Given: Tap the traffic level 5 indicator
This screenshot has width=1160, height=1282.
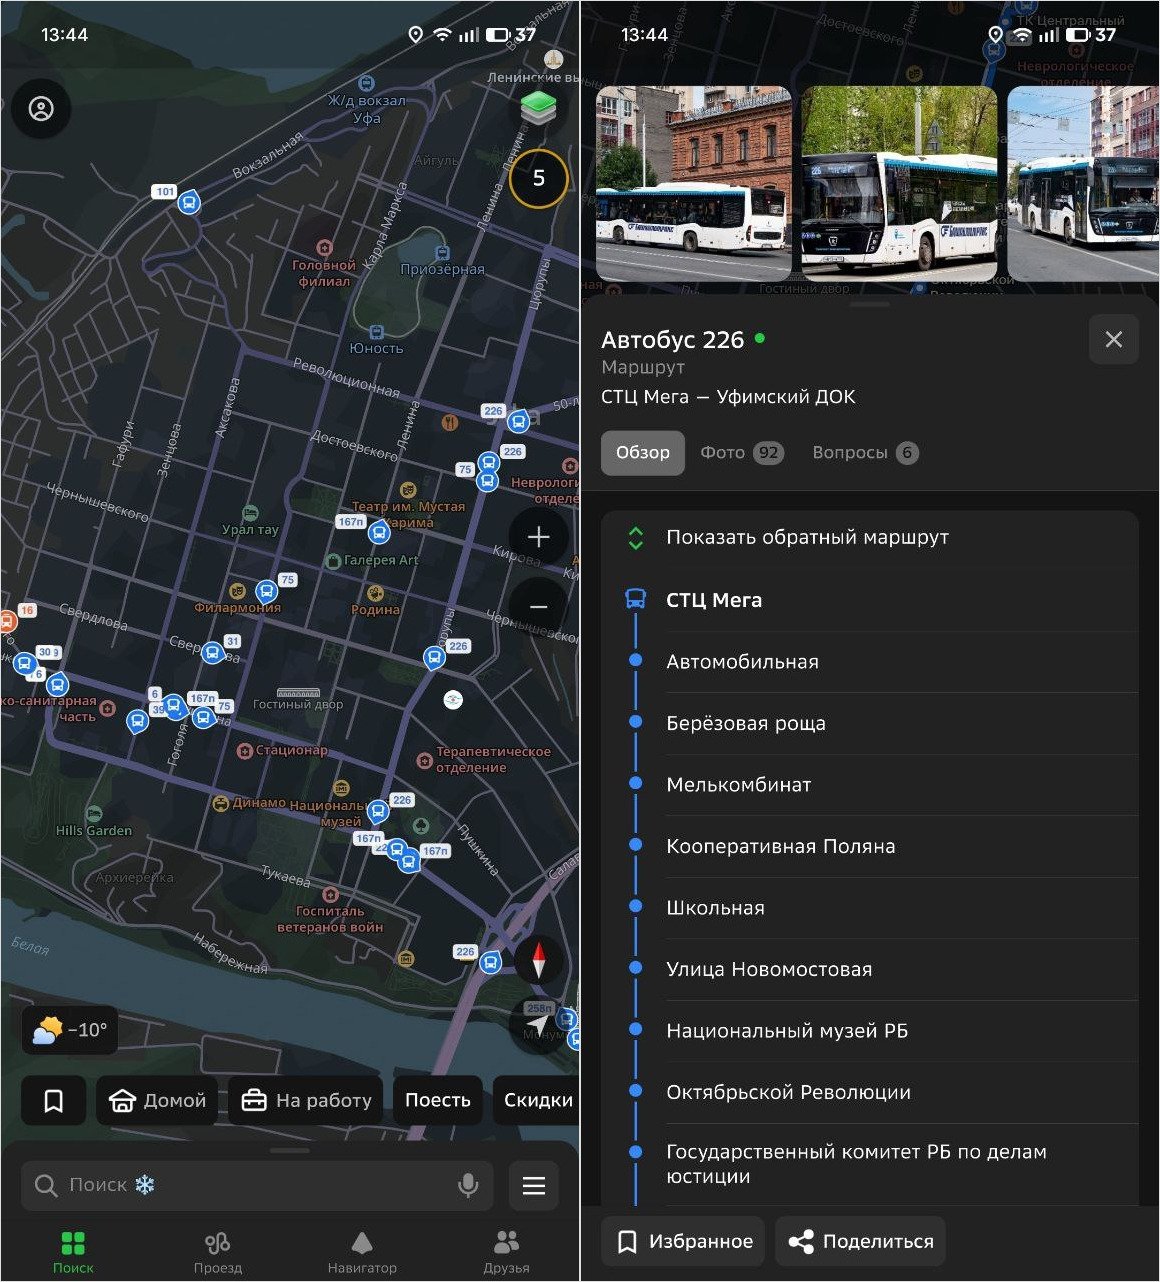Looking at the screenshot, I should (538, 179).
